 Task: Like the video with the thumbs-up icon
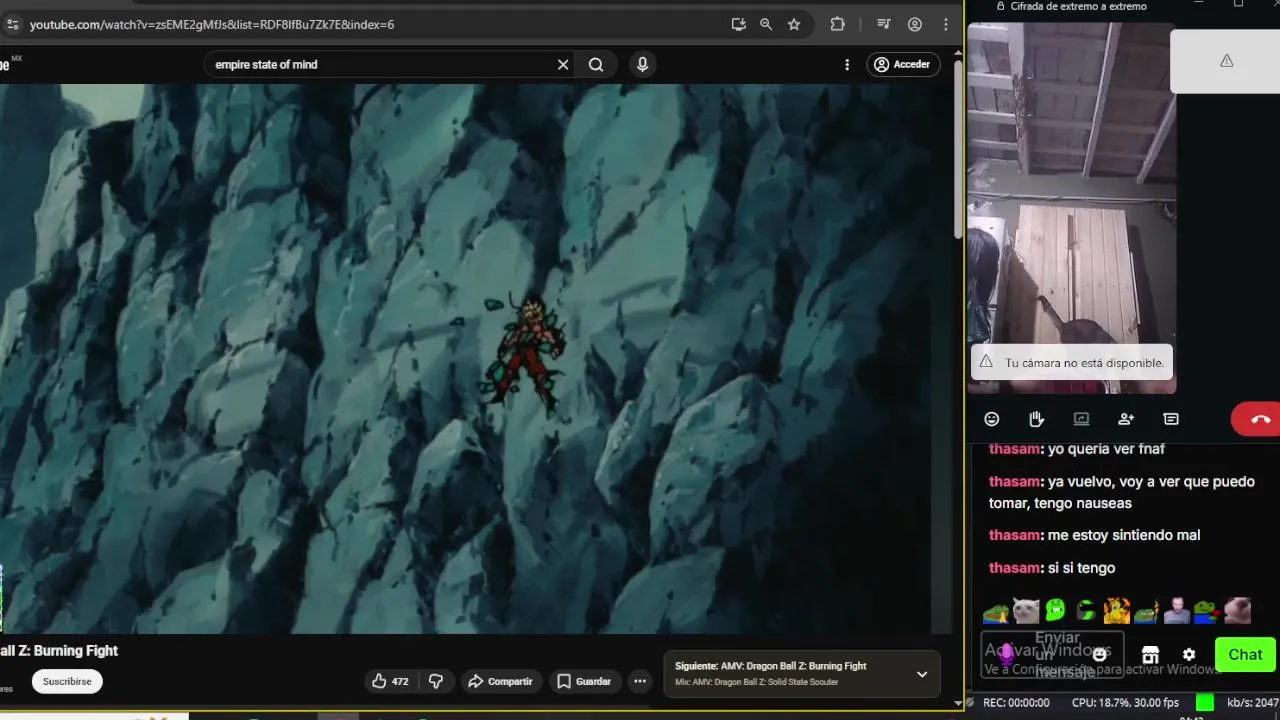coord(390,681)
